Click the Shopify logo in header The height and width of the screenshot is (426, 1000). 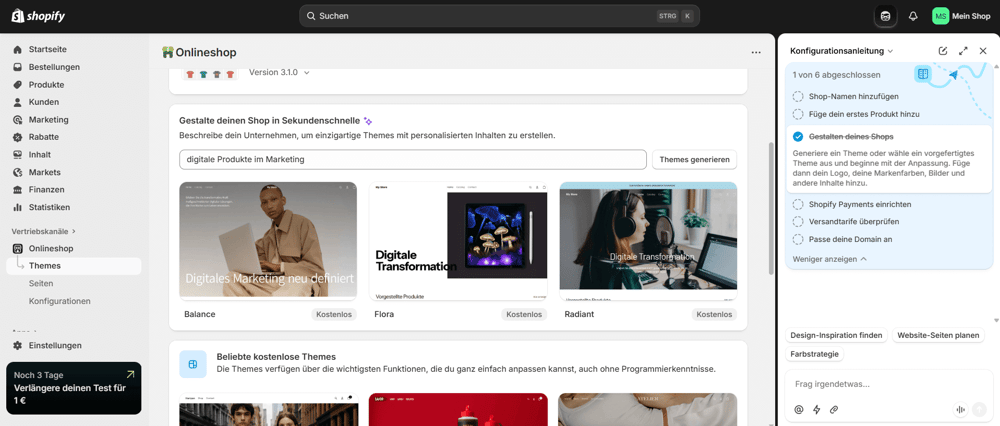[38, 16]
